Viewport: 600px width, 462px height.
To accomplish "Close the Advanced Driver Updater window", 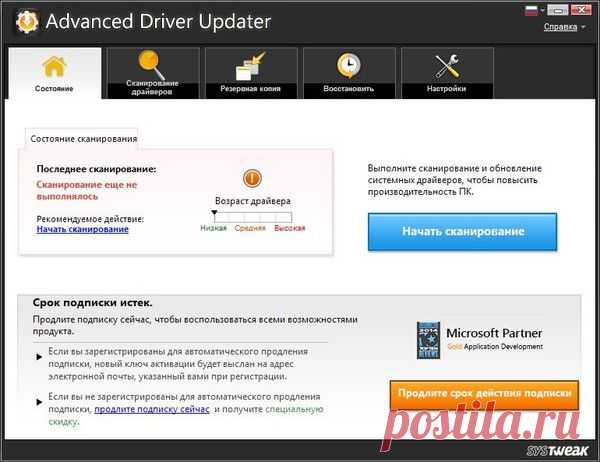I will [x=581, y=10].
